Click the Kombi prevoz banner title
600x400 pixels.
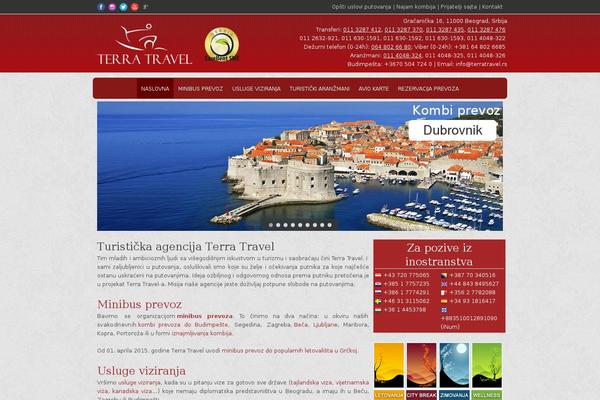pyautogui.click(x=456, y=111)
